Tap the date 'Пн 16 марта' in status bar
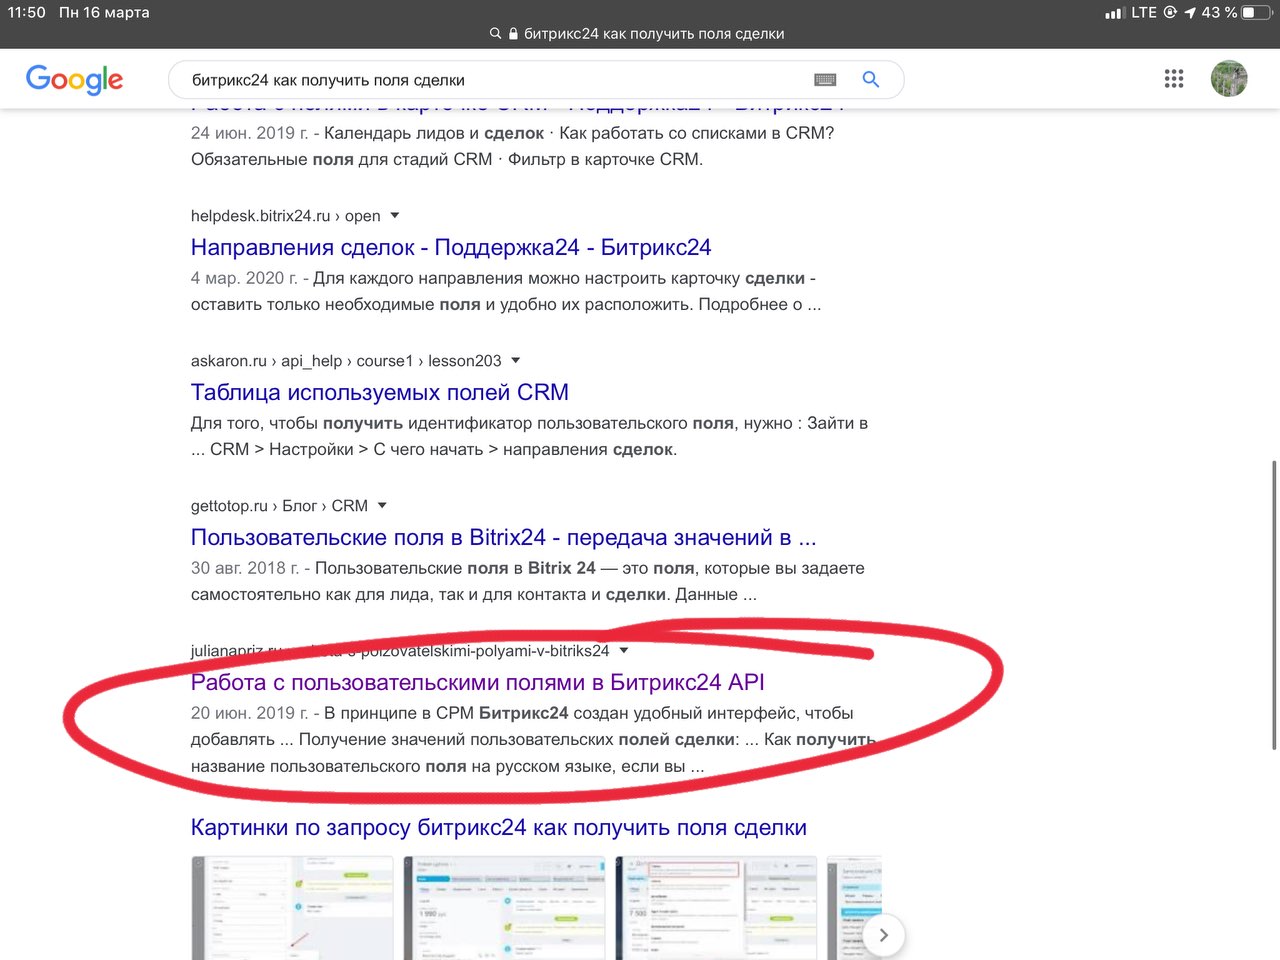The width and height of the screenshot is (1280, 960). pos(104,12)
